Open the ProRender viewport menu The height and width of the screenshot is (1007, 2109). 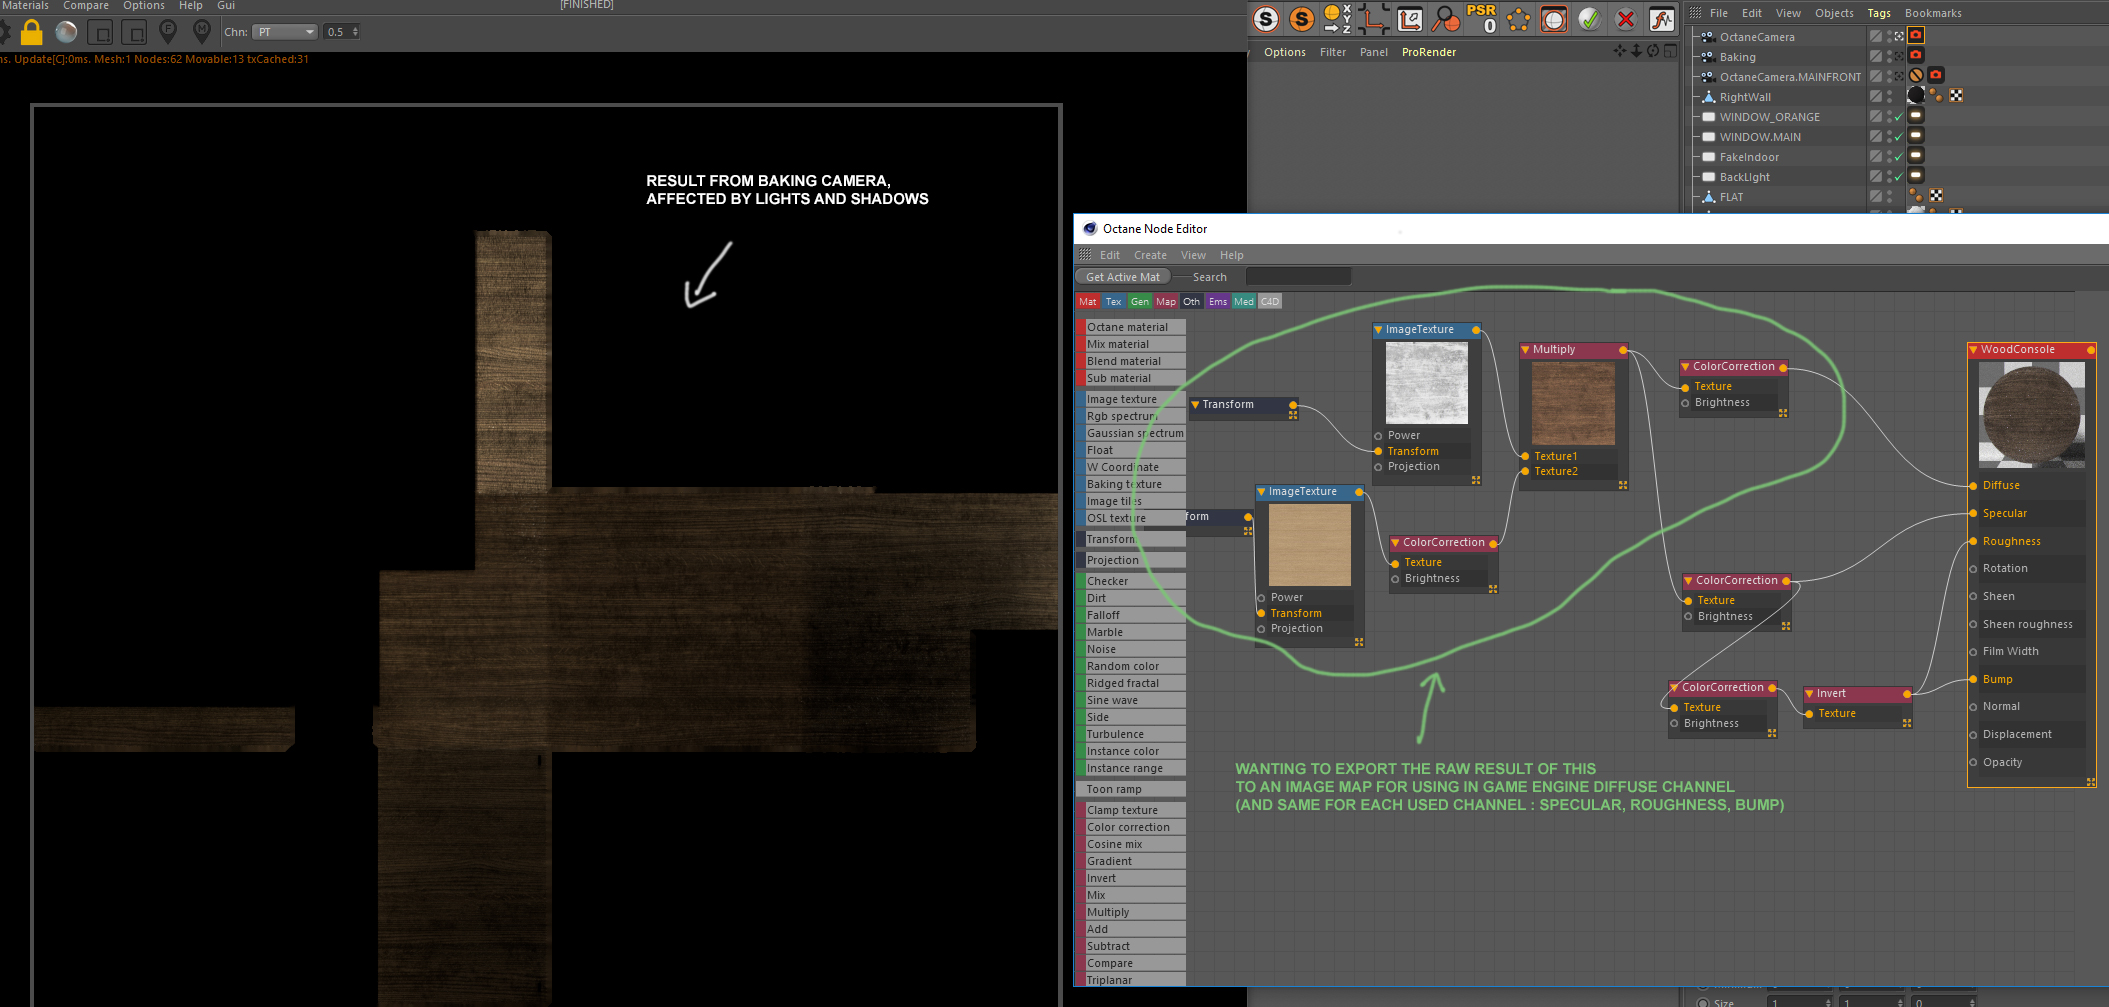tap(1428, 52)
